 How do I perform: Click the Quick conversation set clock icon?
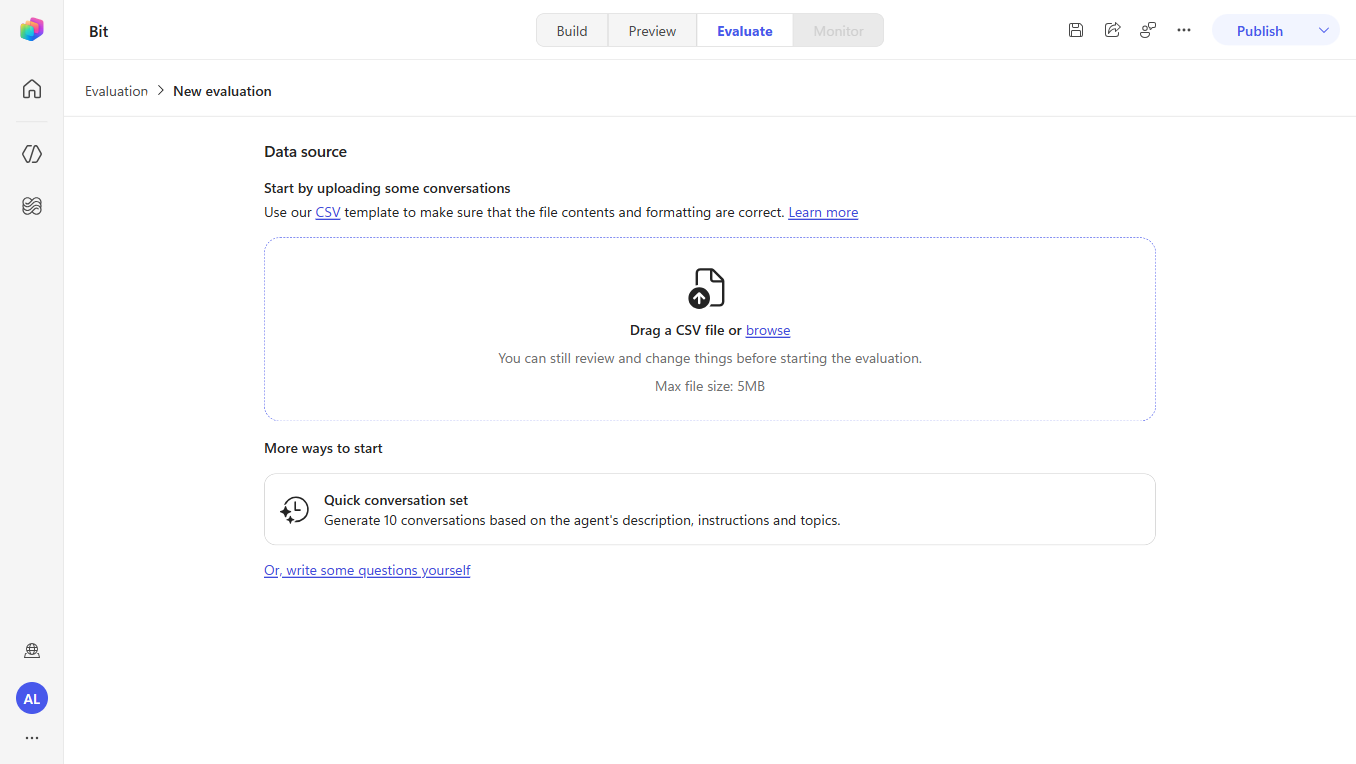[x=294, y=510]
